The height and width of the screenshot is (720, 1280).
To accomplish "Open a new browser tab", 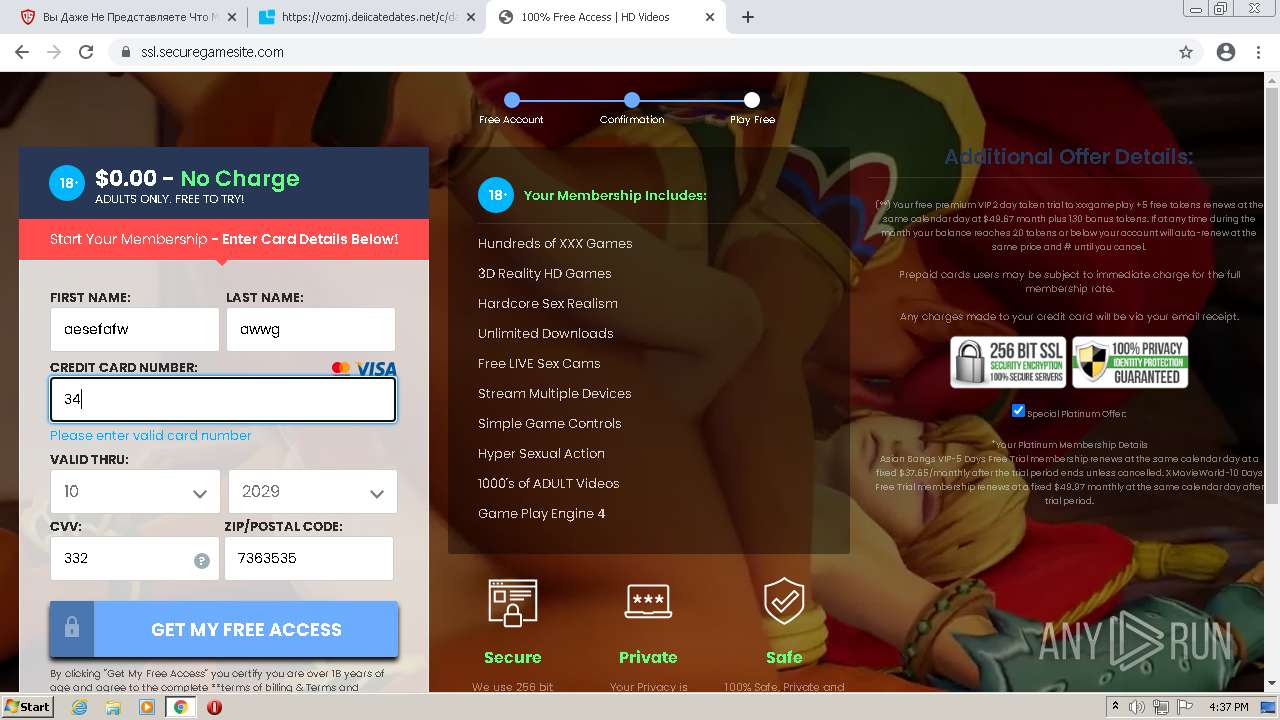I will coord(748,17).
